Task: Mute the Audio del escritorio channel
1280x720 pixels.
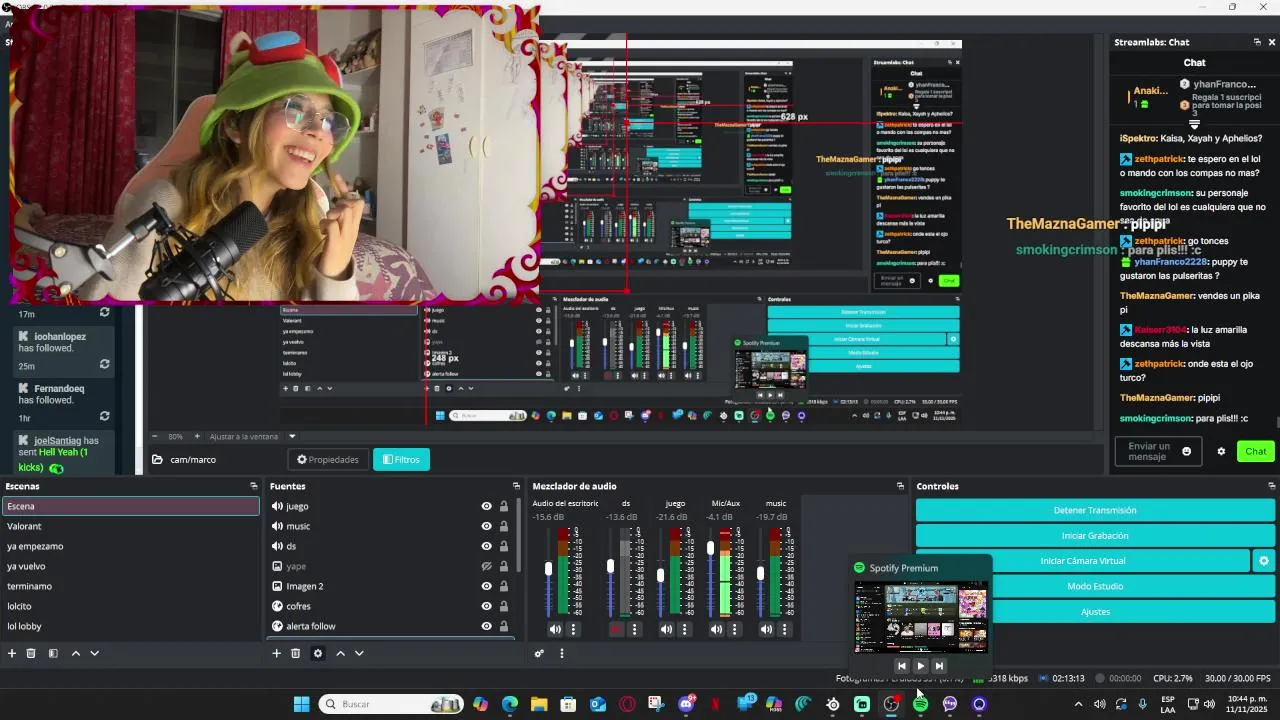Action: (555, 629)
